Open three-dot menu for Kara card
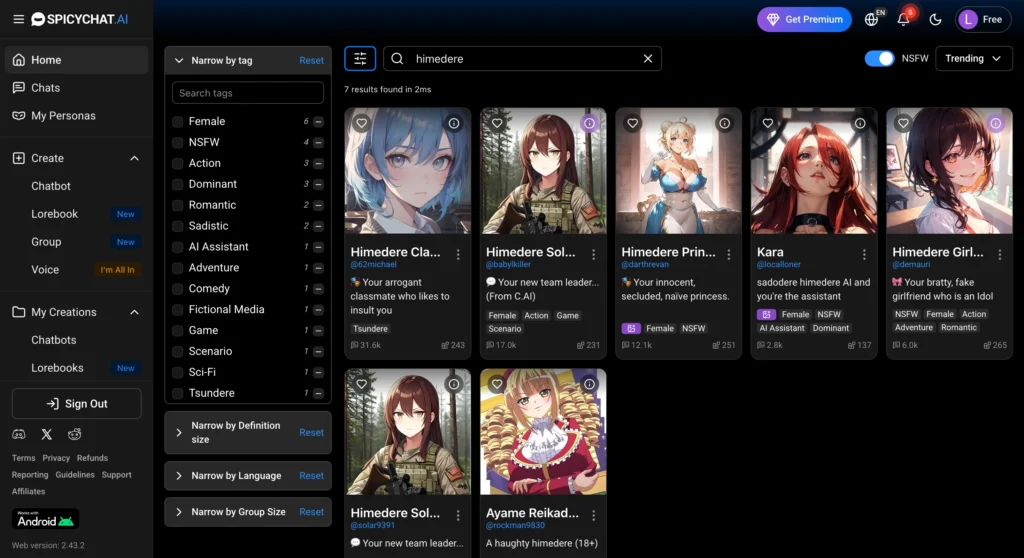This screenshot has height=558, width=1024. 864,254
